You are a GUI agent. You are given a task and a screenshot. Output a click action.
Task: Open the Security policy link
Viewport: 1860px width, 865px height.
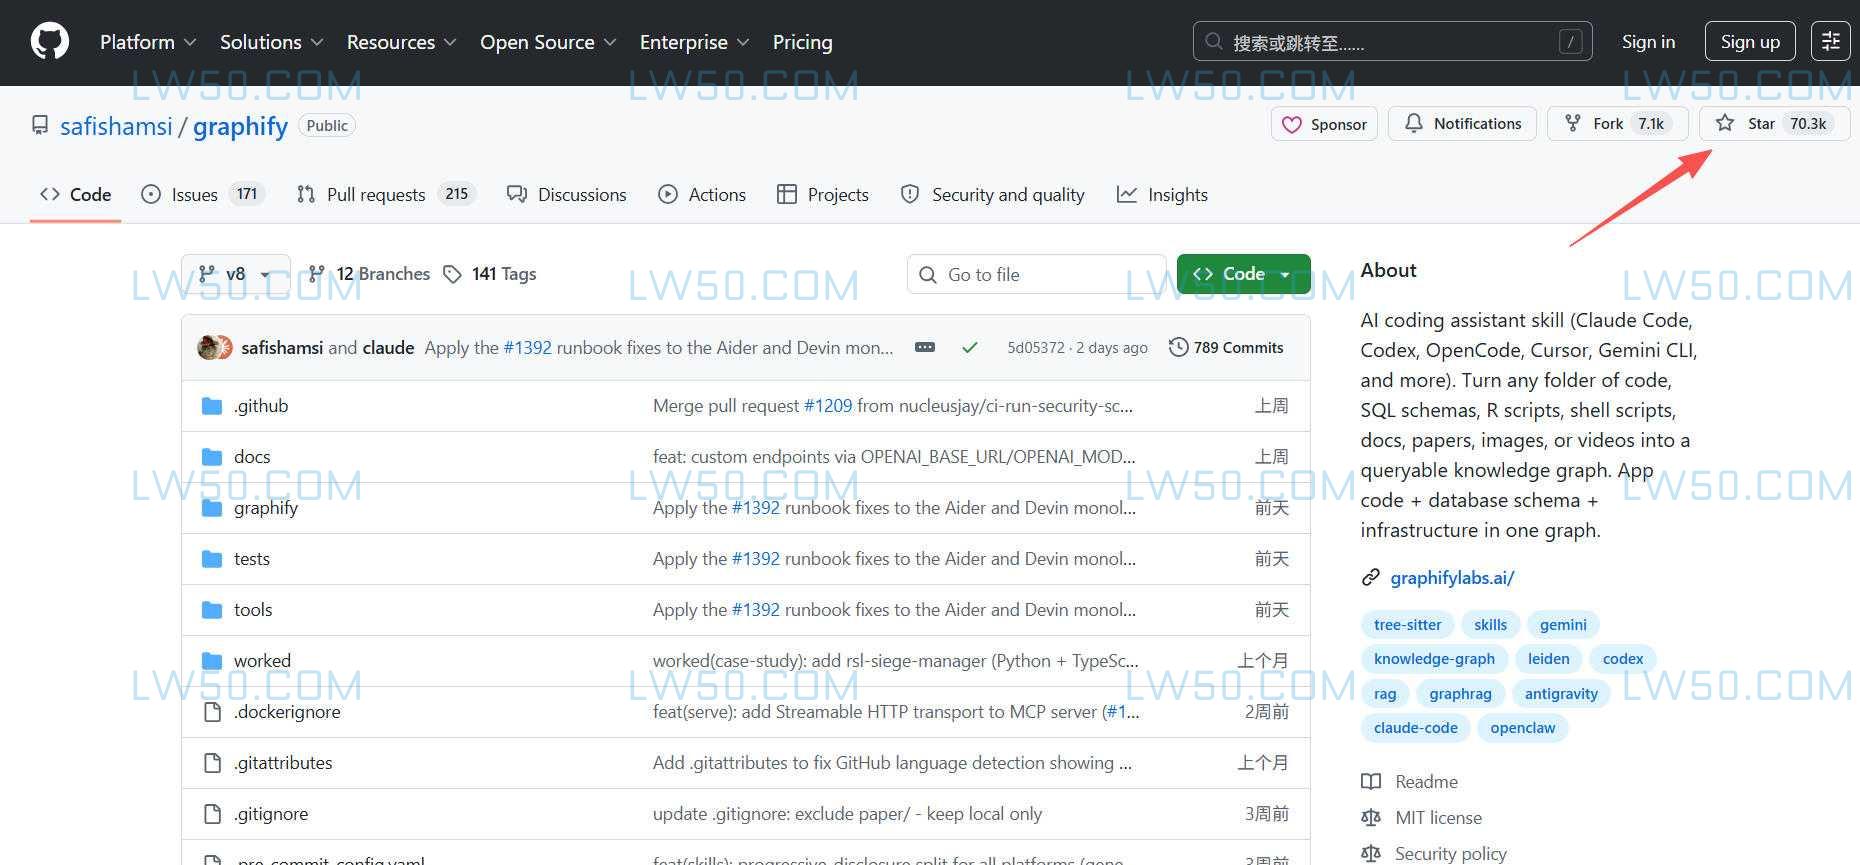(x=1434, y=854)
